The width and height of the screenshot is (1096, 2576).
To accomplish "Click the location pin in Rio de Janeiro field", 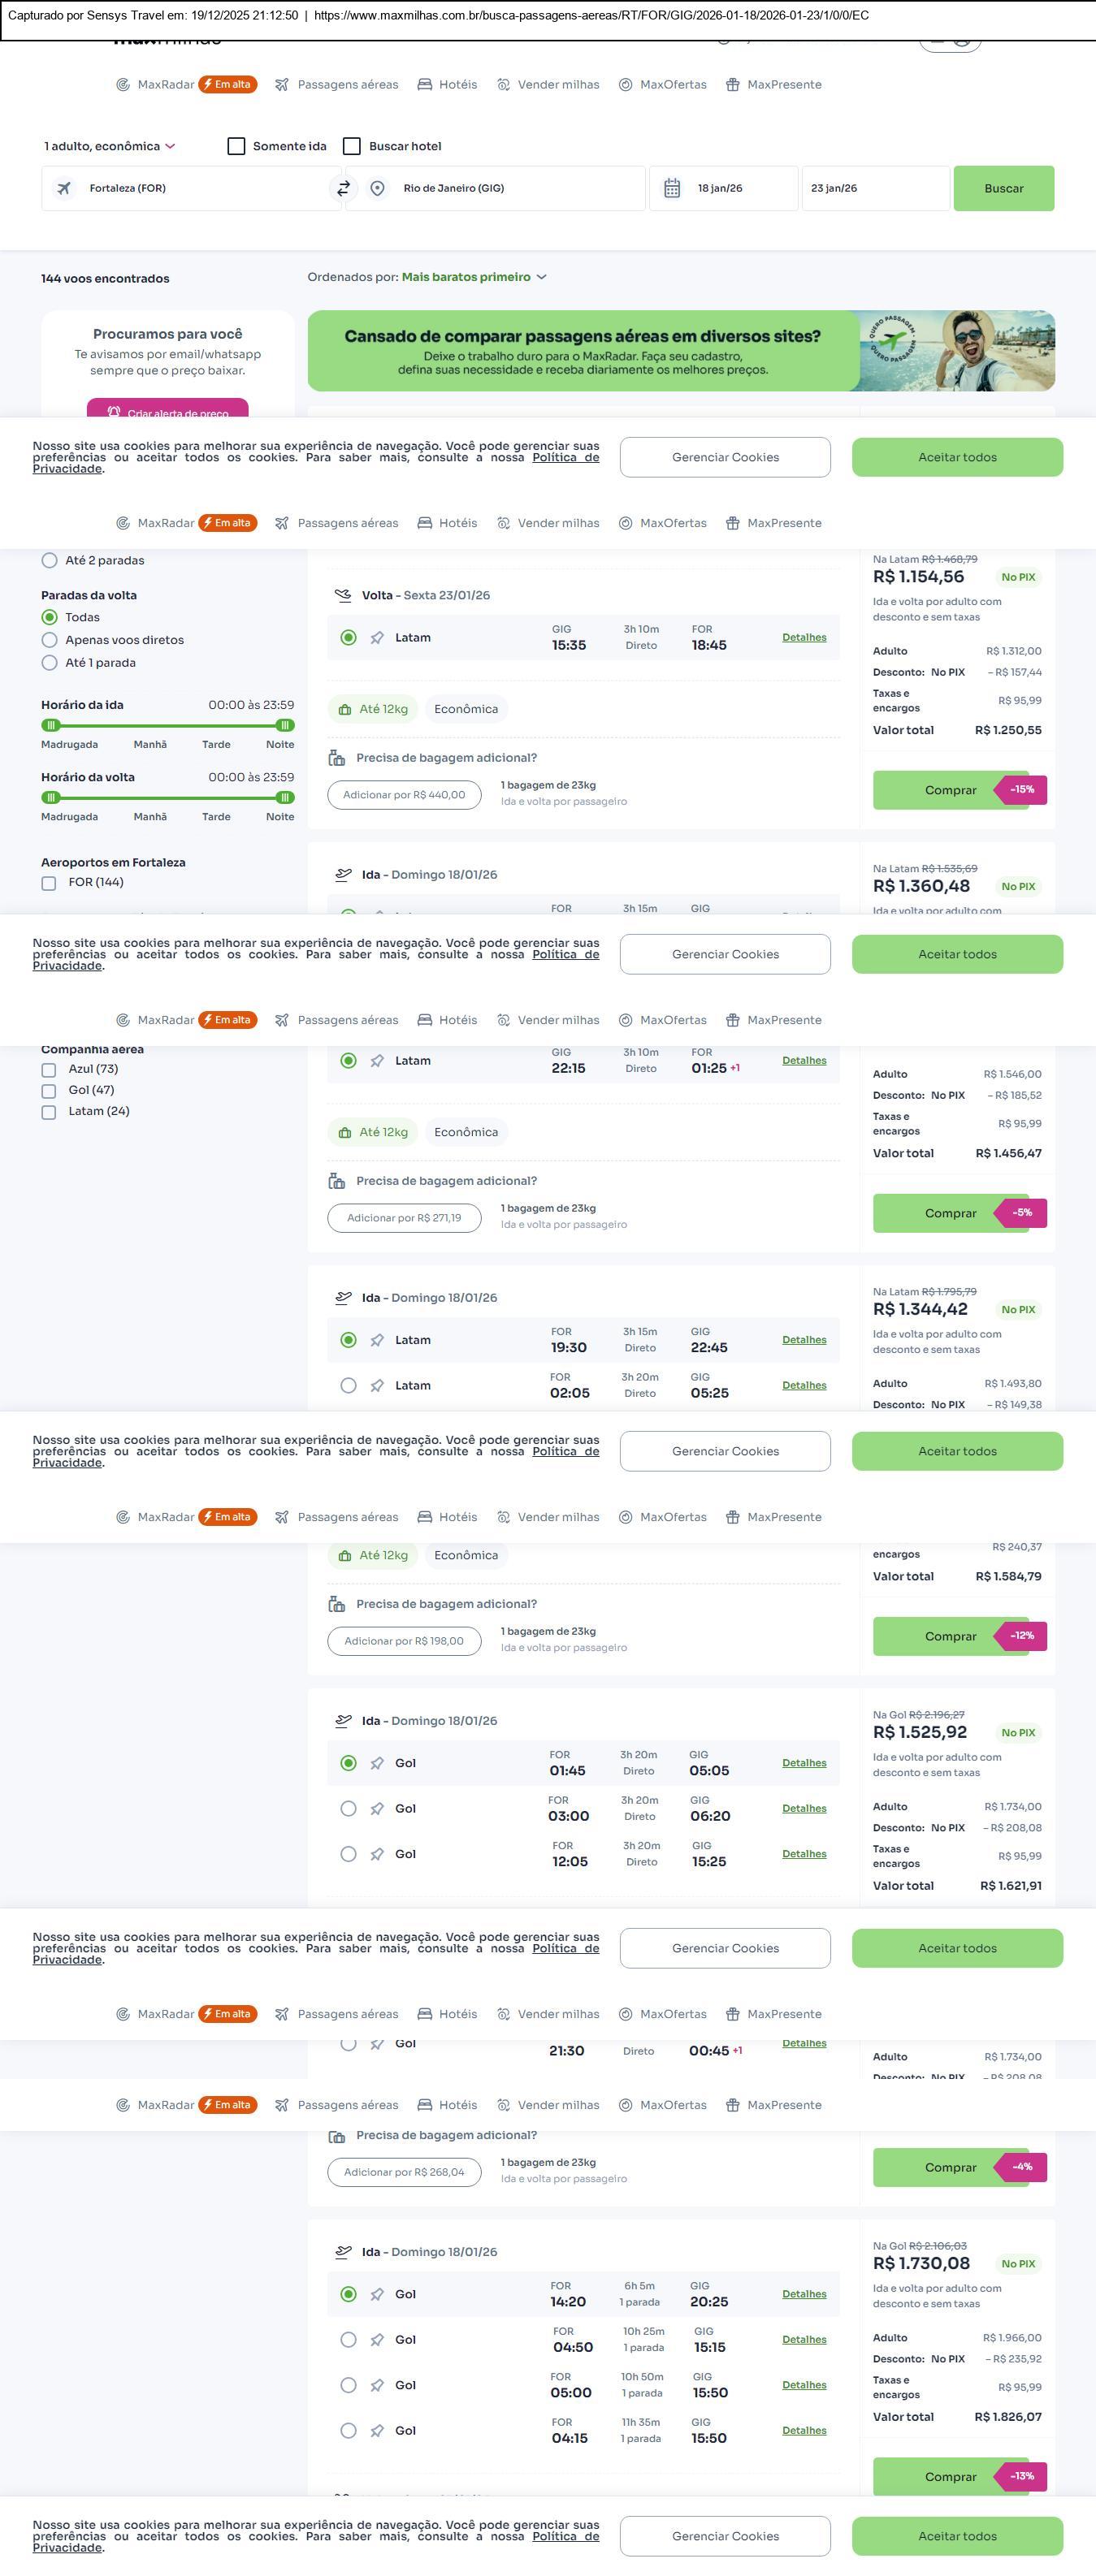I will point(377,188).
